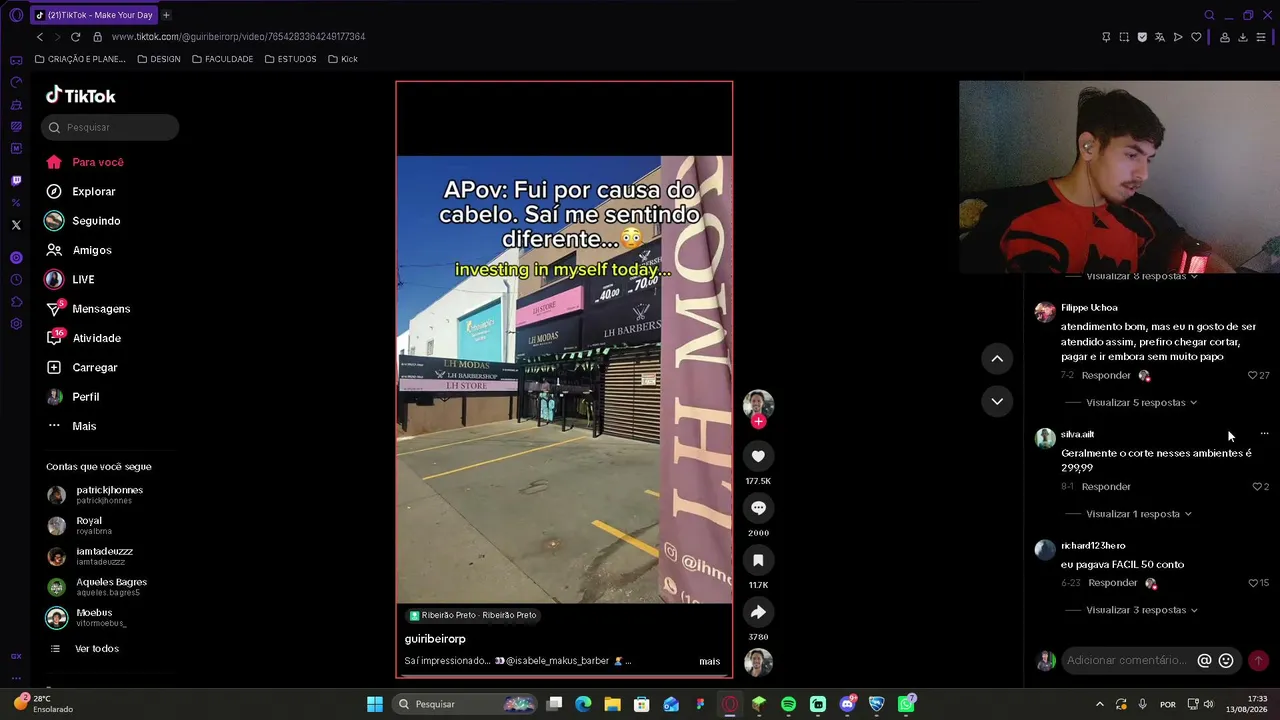
Task: Reload the page in the browser
Action: point(75,37)
